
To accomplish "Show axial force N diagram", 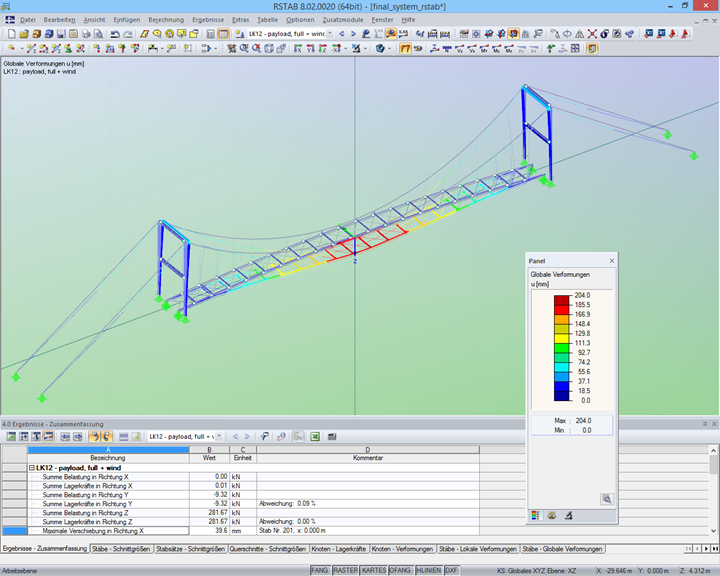I will (447, 48).
